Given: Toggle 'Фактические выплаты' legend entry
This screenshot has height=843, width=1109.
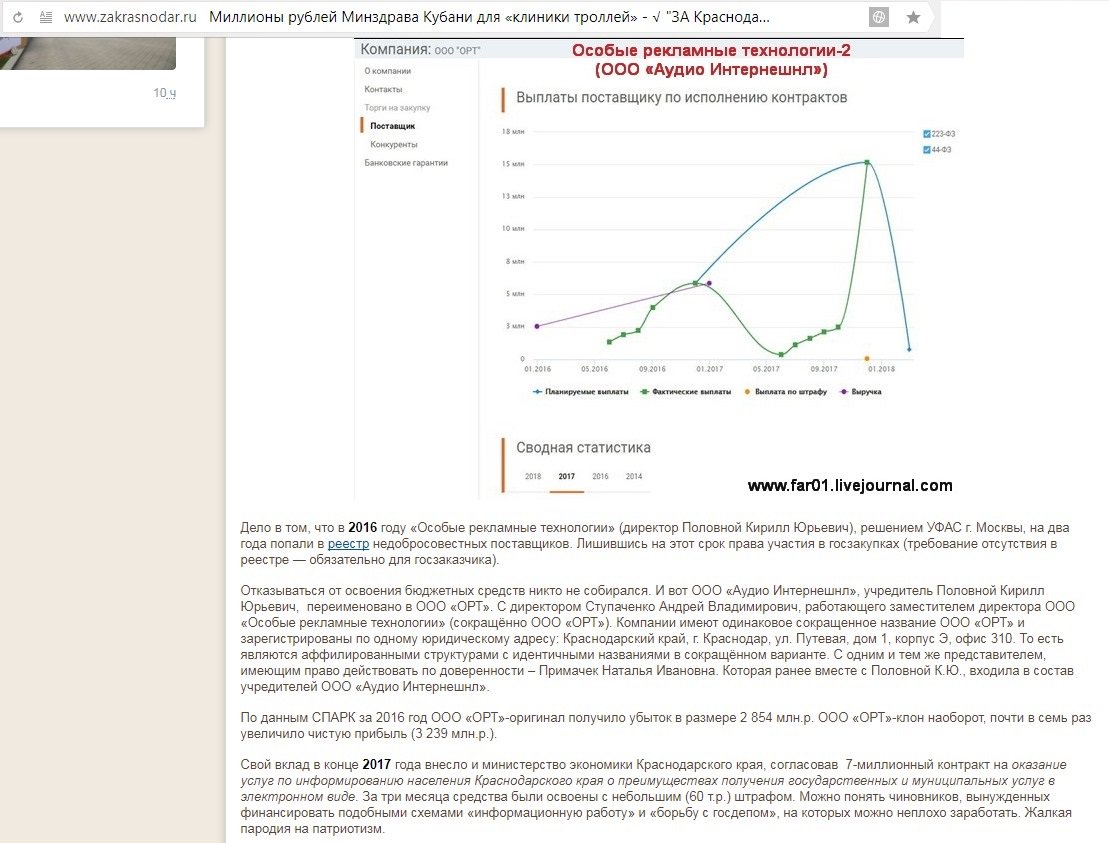Looking at the screenshot, I should click(686, 392).
